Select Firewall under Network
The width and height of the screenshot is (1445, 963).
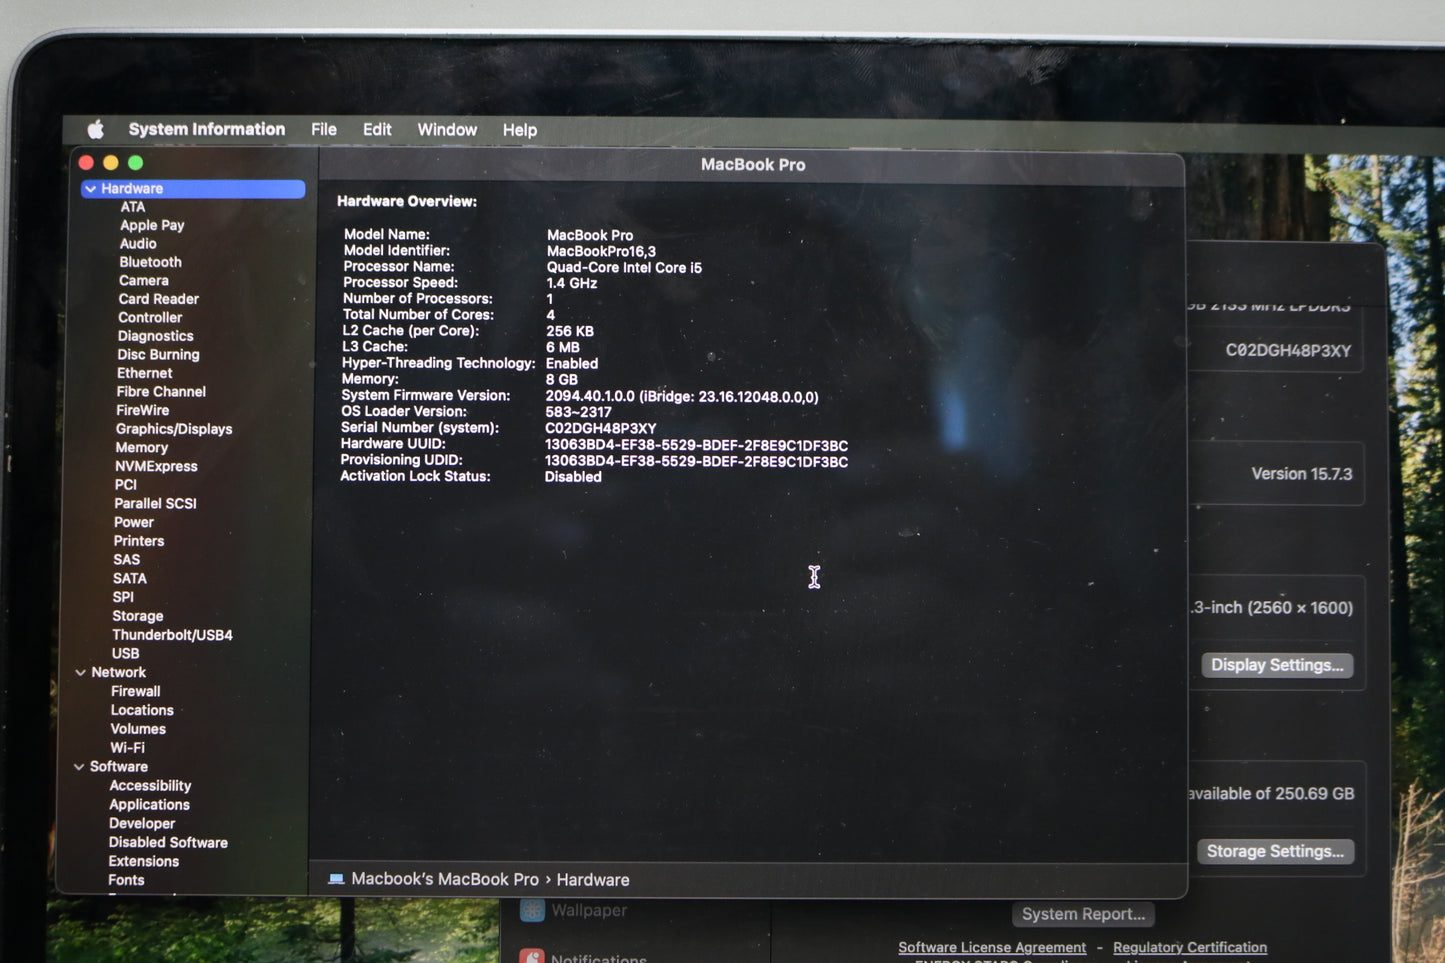click(x=136, y=691)
